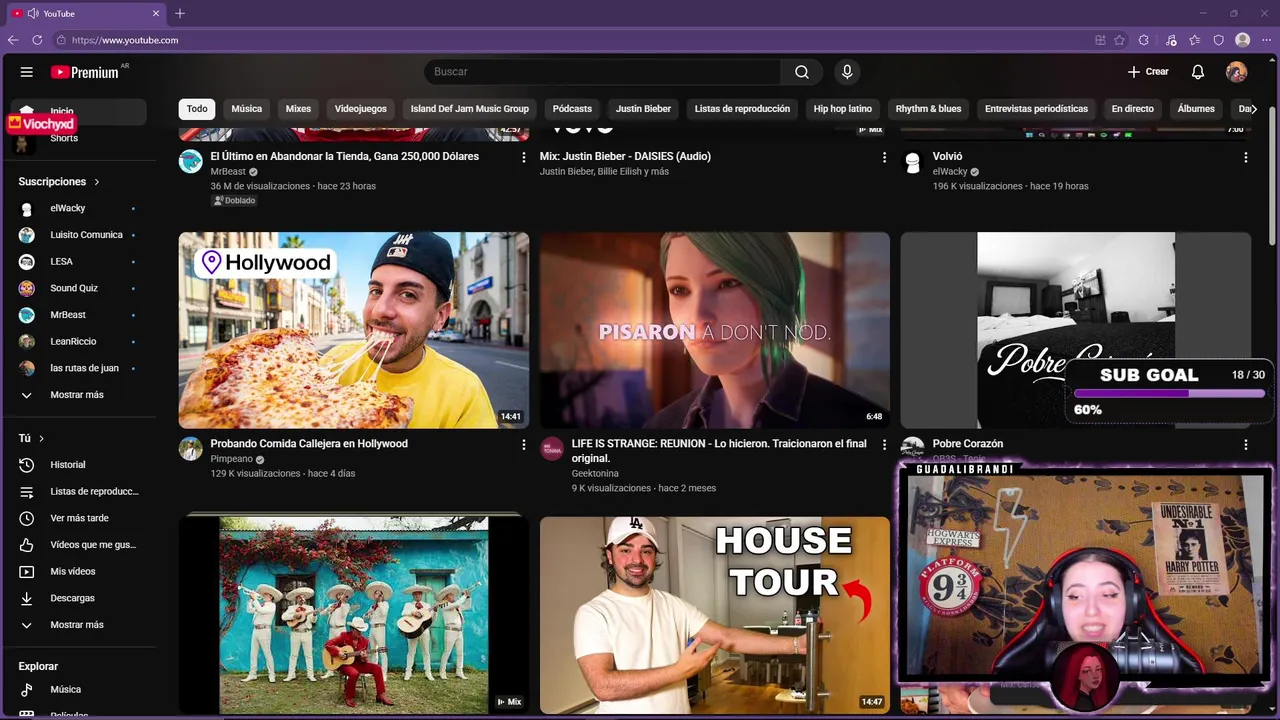Click the Crear button
The image size is (1280, 720).
1148,72
